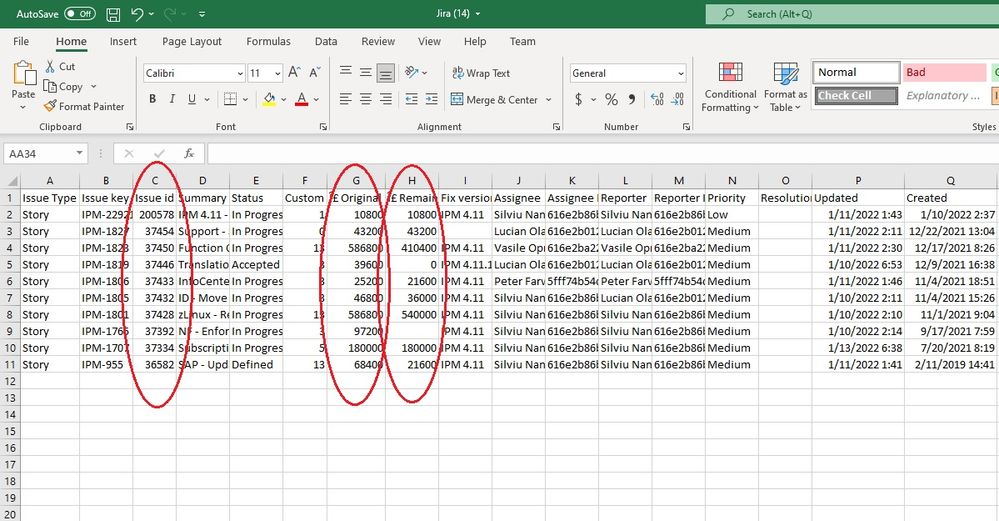Top align cell contents
The image size is (999, 521).
coord(345,72)
